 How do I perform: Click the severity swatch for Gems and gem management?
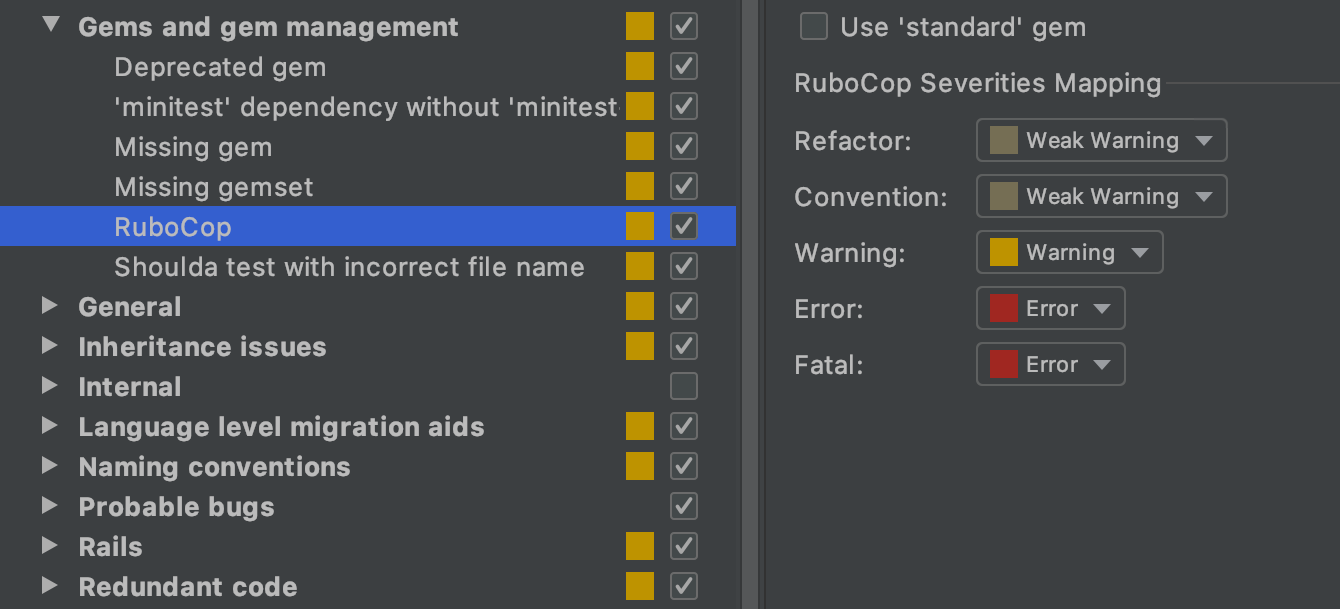640,26
